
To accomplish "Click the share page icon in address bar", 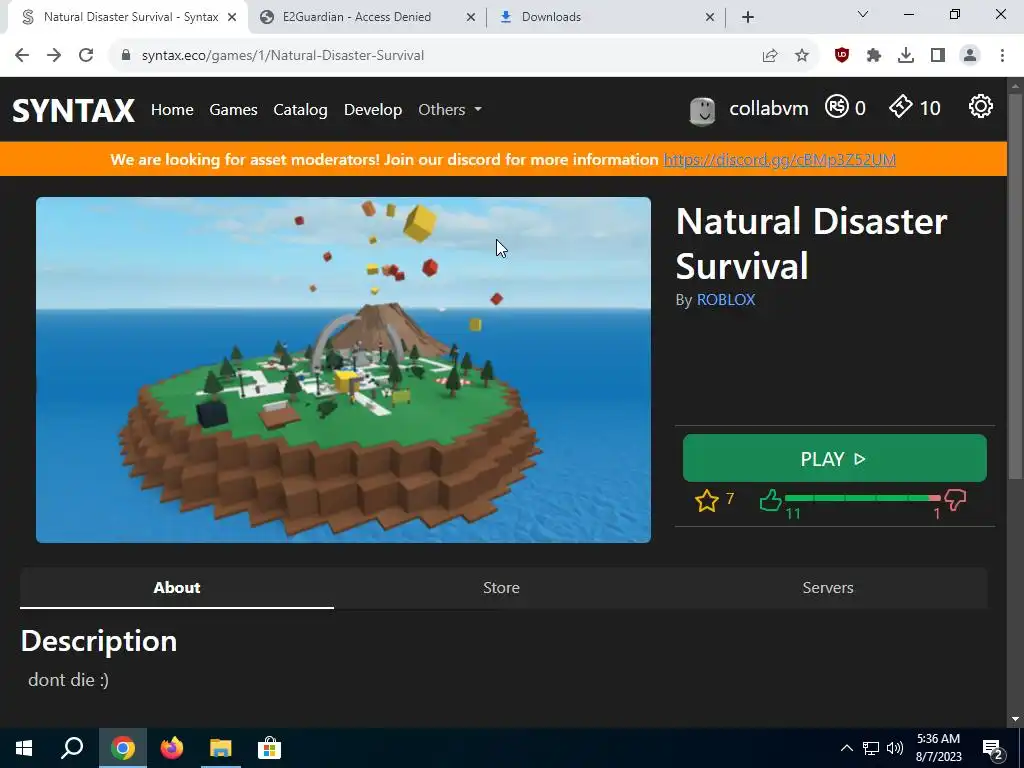I will pos(770,56).
